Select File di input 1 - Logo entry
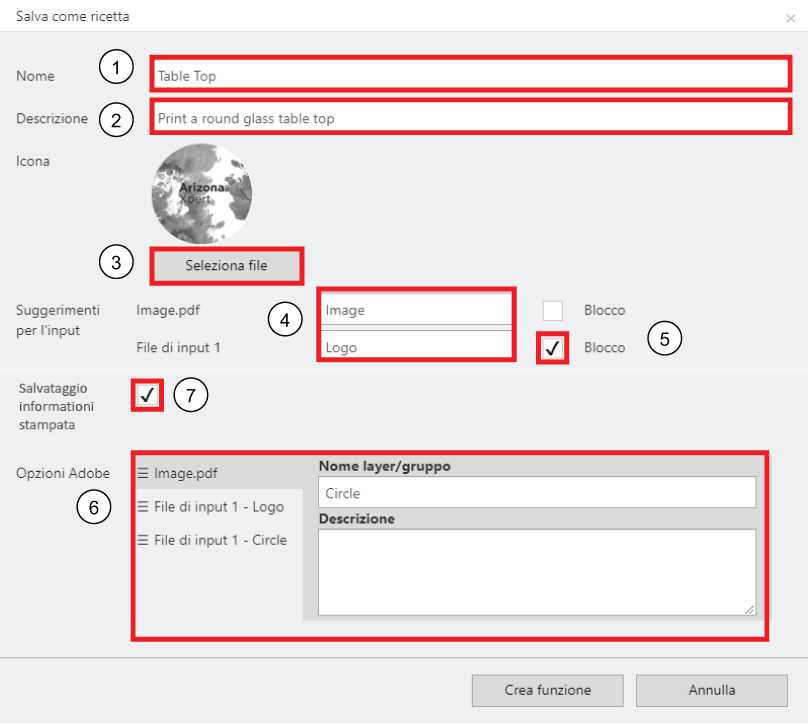This screenshot has height=724, width=808. (x=220, y=507)
